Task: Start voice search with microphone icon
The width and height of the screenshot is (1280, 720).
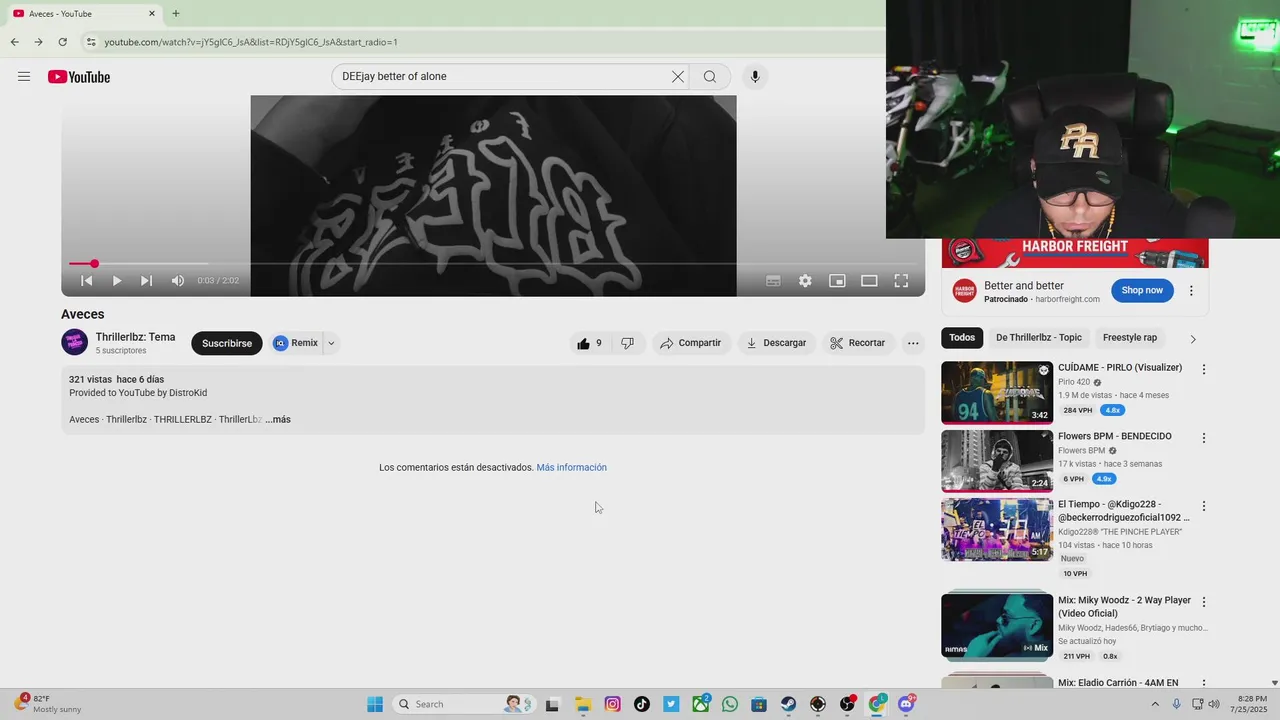Action: (x=755, y=77)
